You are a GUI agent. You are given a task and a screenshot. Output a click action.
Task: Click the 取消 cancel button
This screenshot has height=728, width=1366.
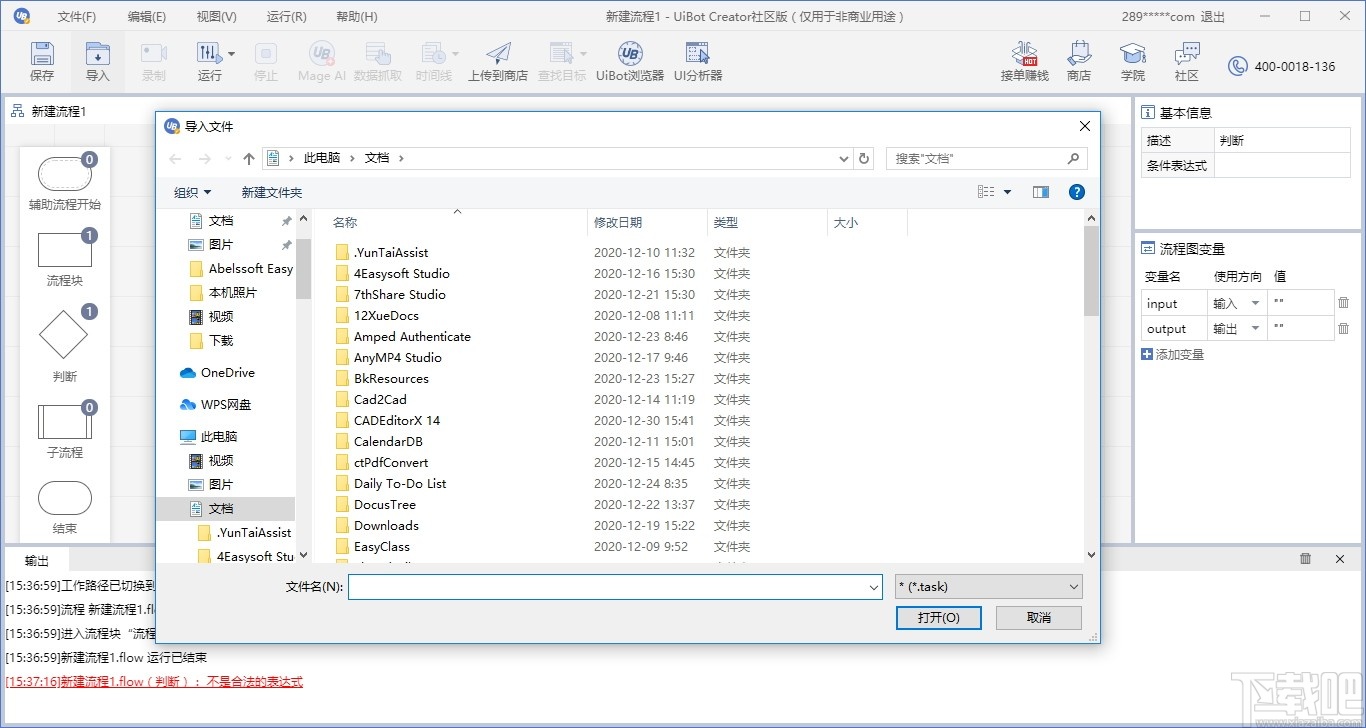click(1039, 617)
